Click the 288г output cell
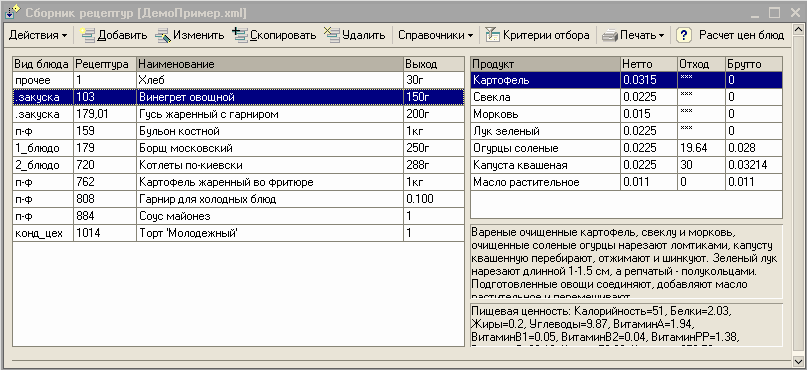The width and height of the screenshot is (807, 370). coord(434,165)
